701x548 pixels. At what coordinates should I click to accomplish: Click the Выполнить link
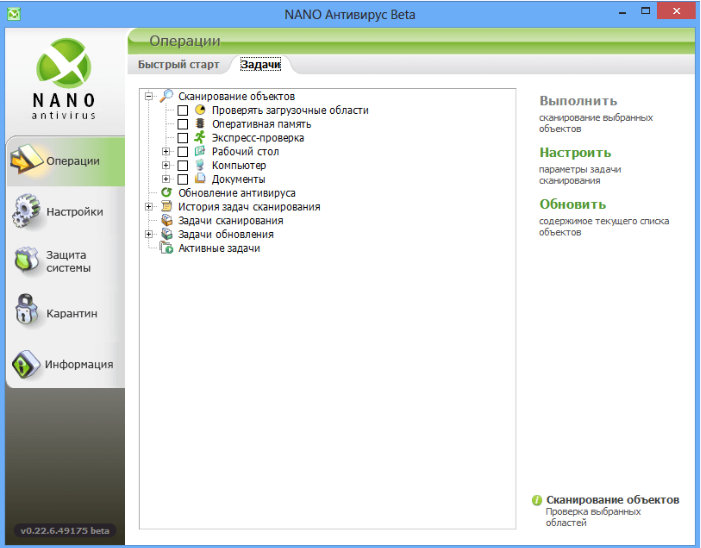(578, 101)
